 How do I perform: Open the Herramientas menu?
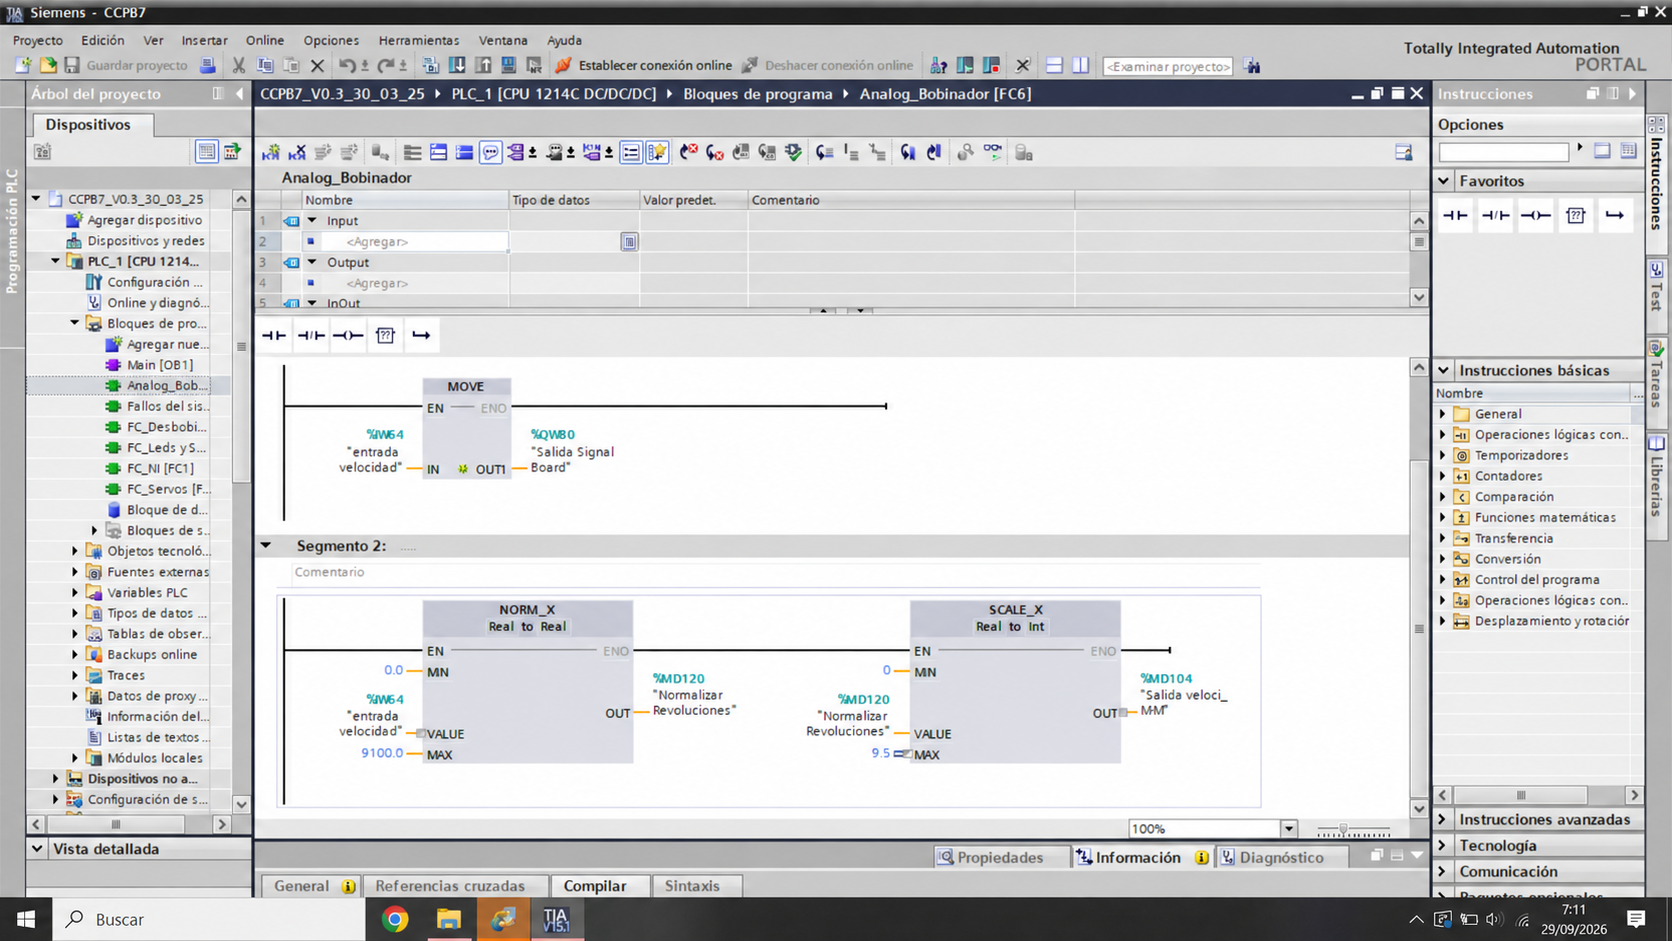419,40
